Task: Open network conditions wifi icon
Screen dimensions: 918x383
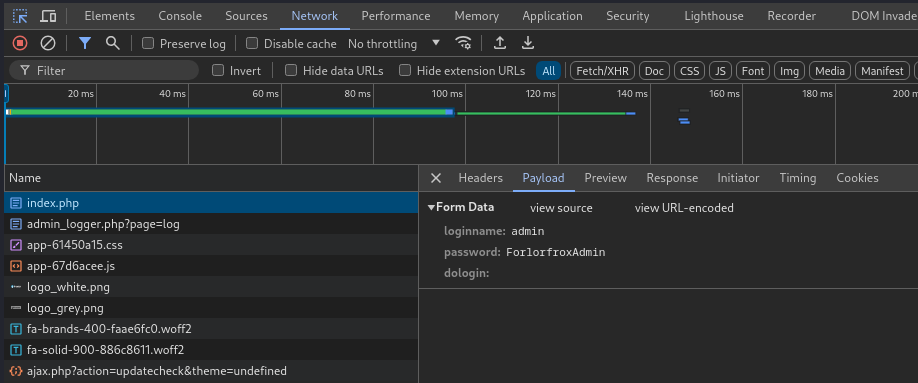Action: [463, 43]
